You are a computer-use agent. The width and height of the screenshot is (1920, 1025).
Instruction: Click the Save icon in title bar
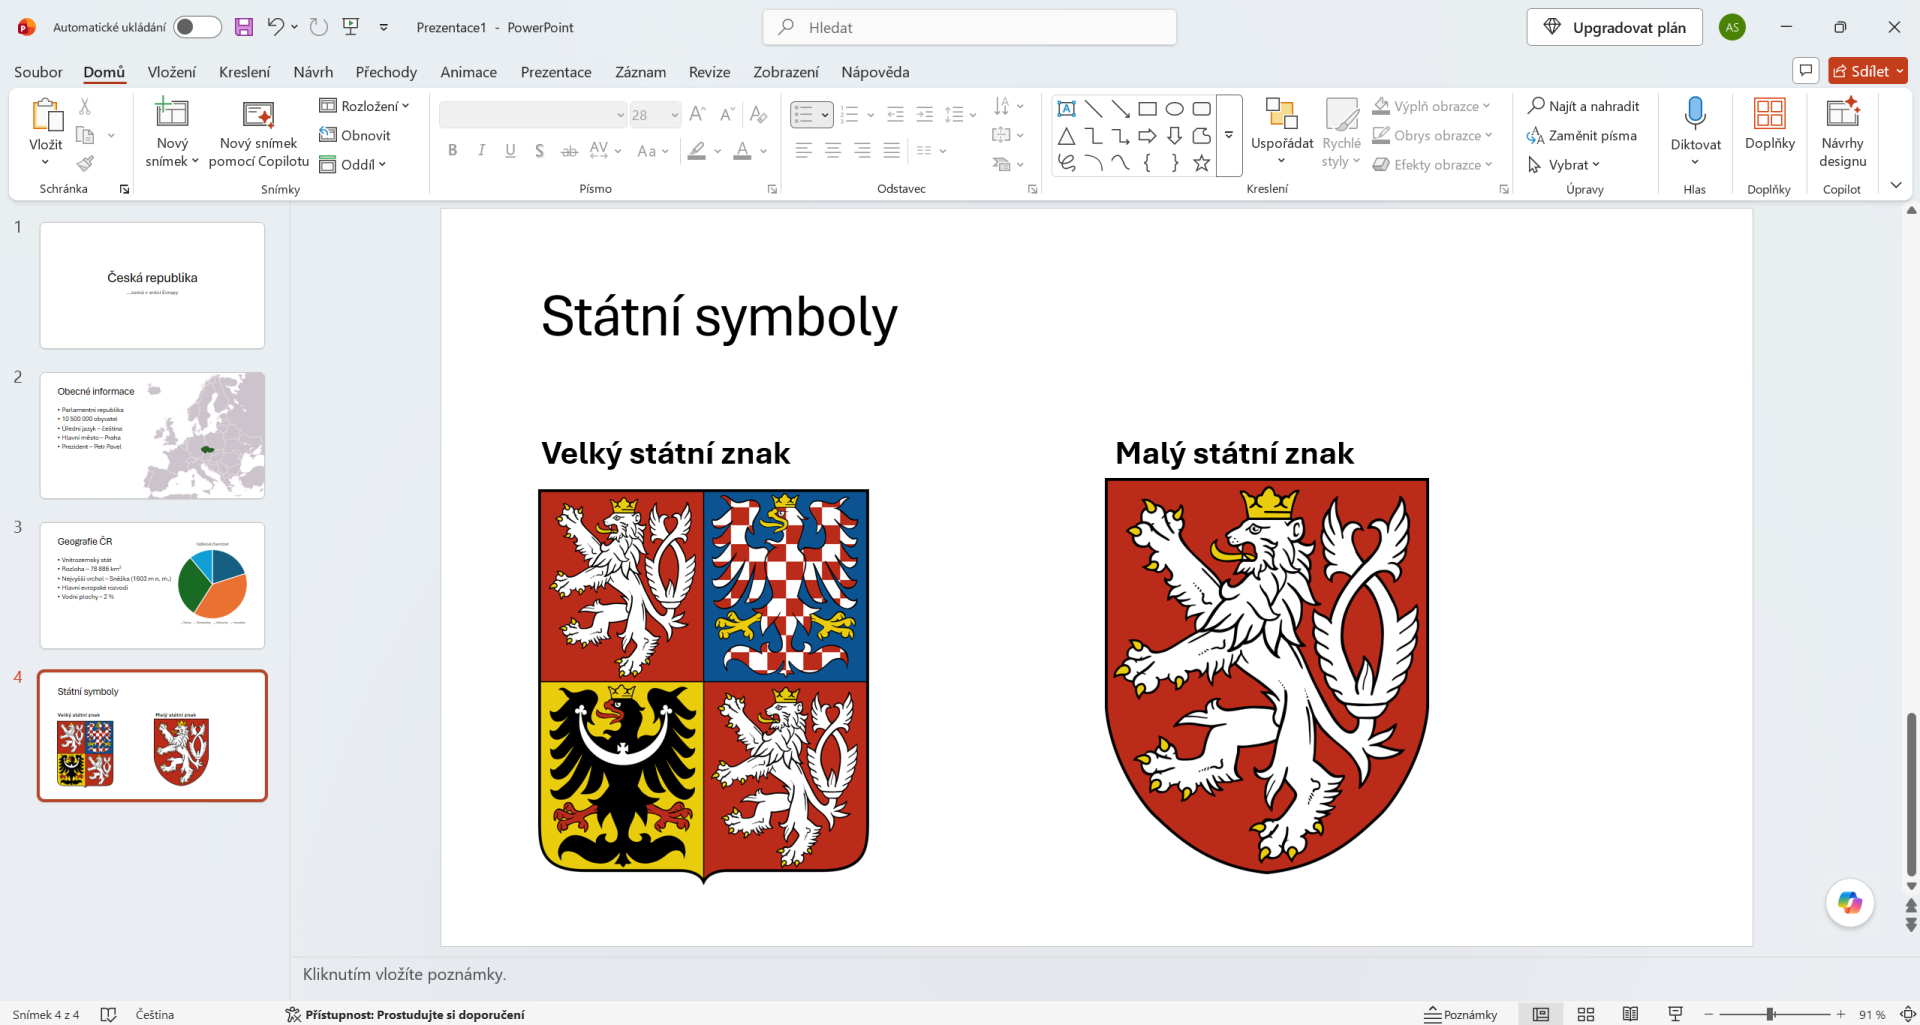point(244,27)
